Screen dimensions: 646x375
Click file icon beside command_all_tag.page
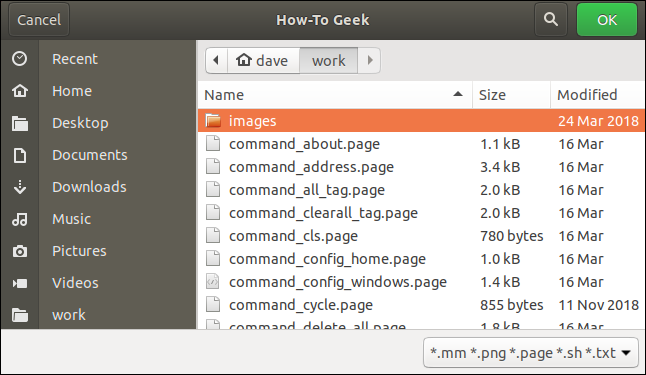(x=213, y=190)
